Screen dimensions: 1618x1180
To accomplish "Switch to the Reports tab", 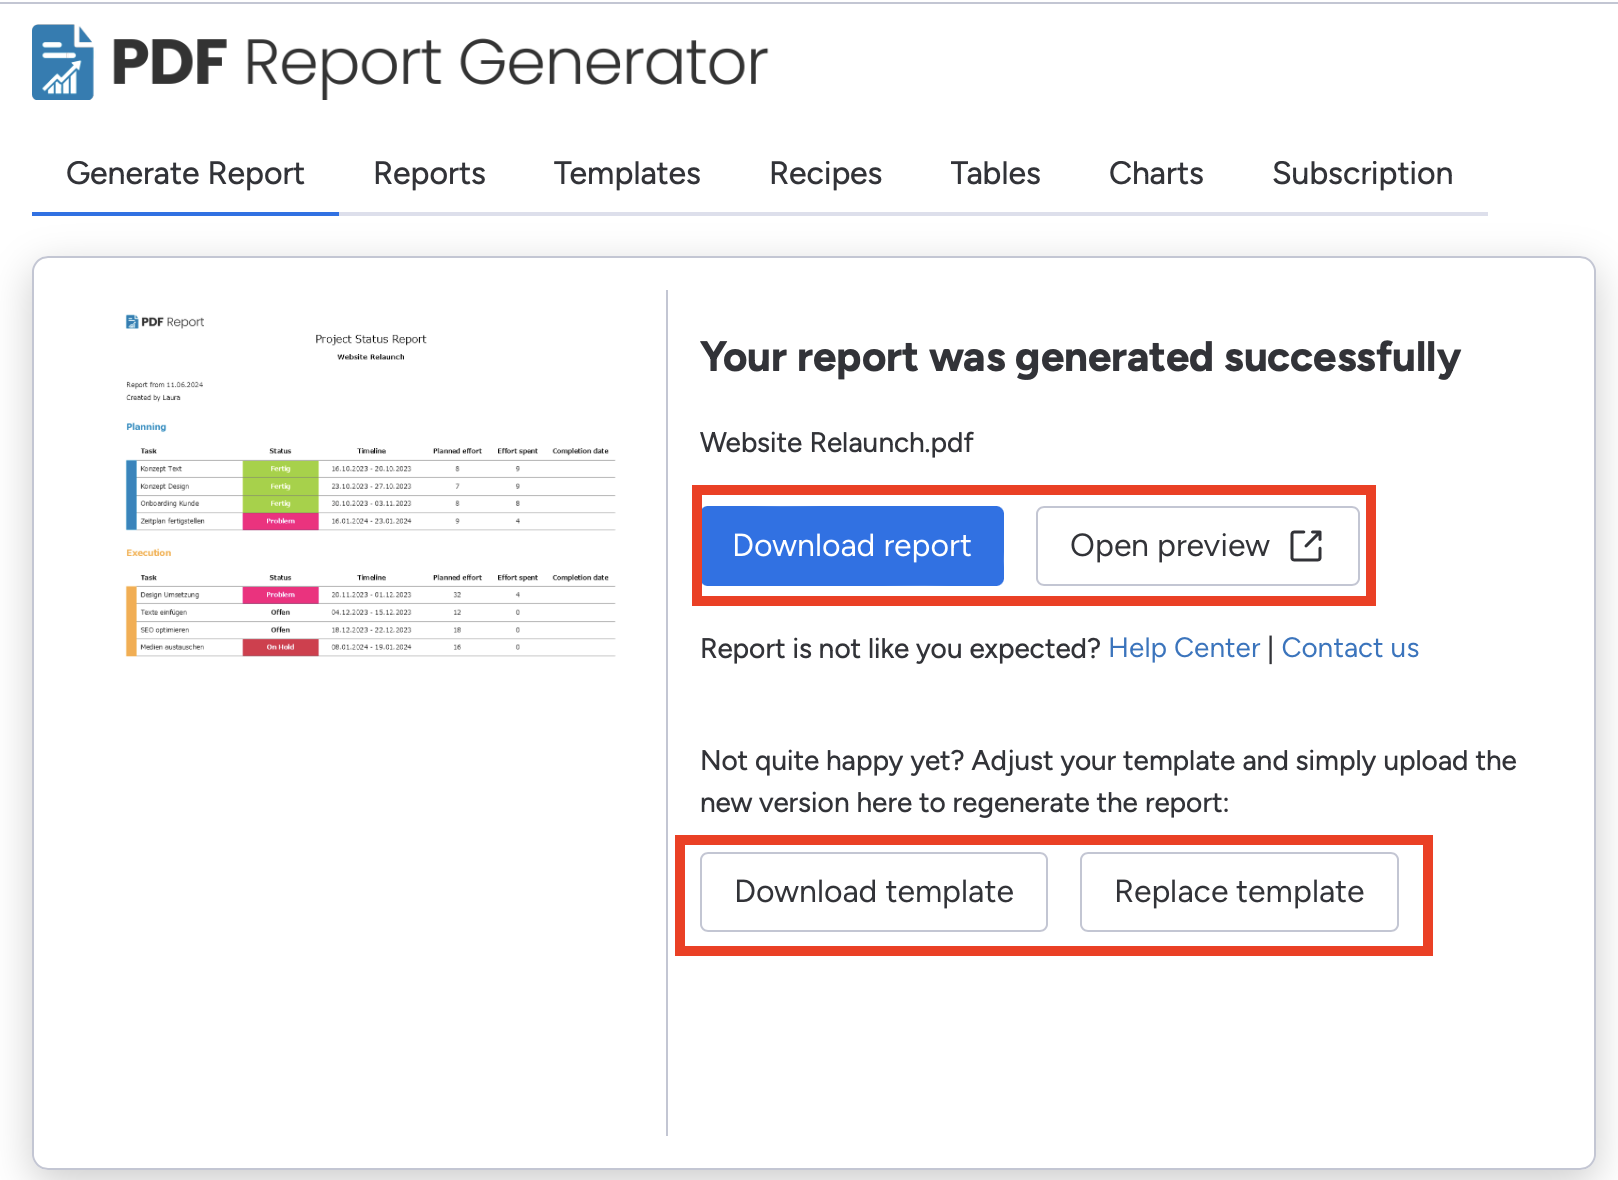I will tap(429, 174).
